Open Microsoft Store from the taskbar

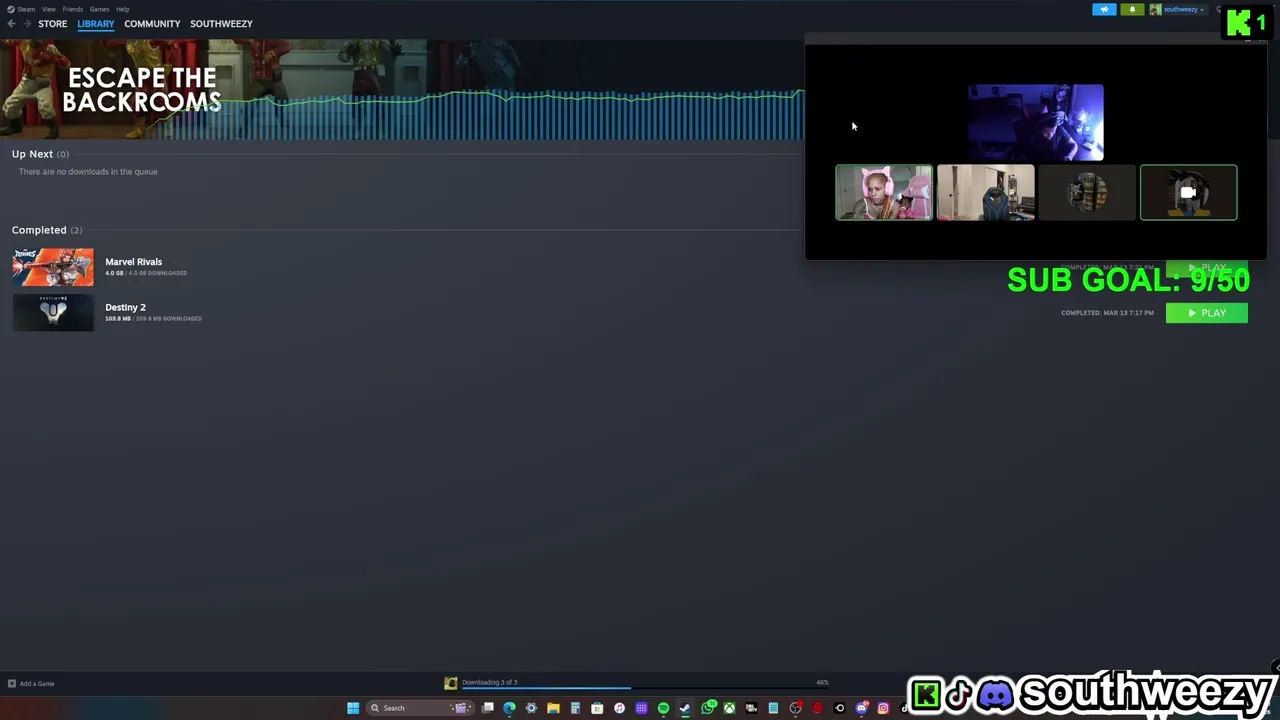[x=597, y=708]
